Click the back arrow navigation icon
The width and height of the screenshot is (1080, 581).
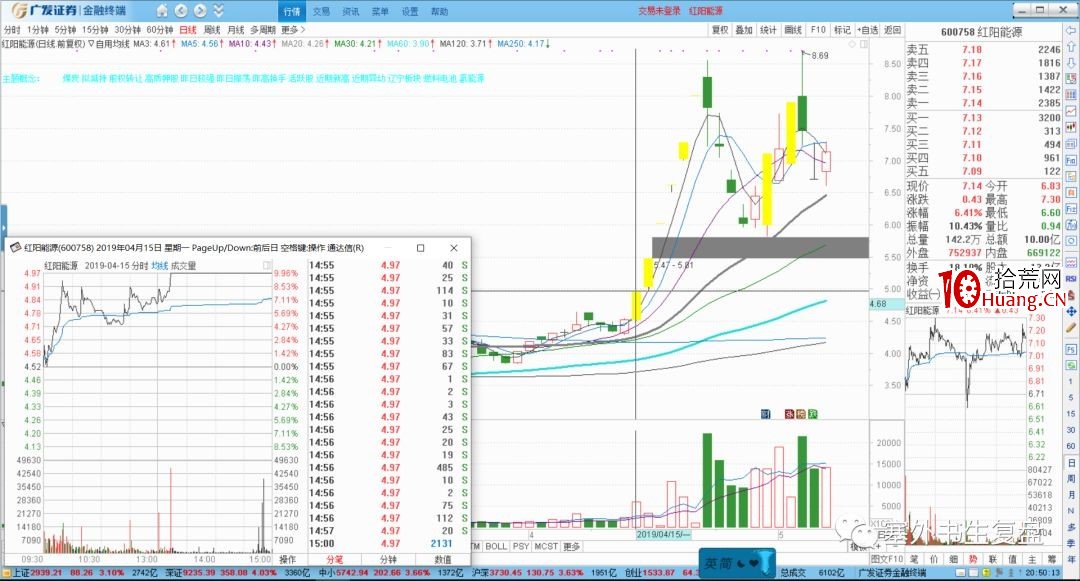180,10
